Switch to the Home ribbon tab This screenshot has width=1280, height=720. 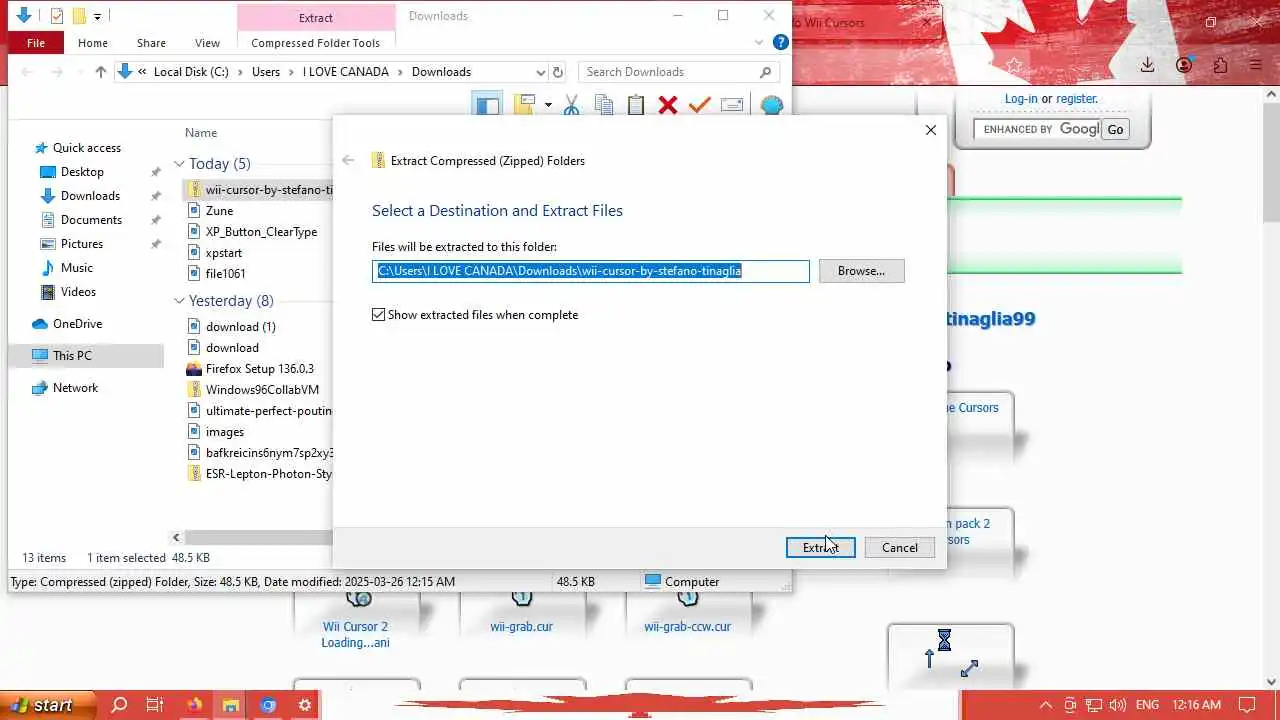(x=93, y=43)
